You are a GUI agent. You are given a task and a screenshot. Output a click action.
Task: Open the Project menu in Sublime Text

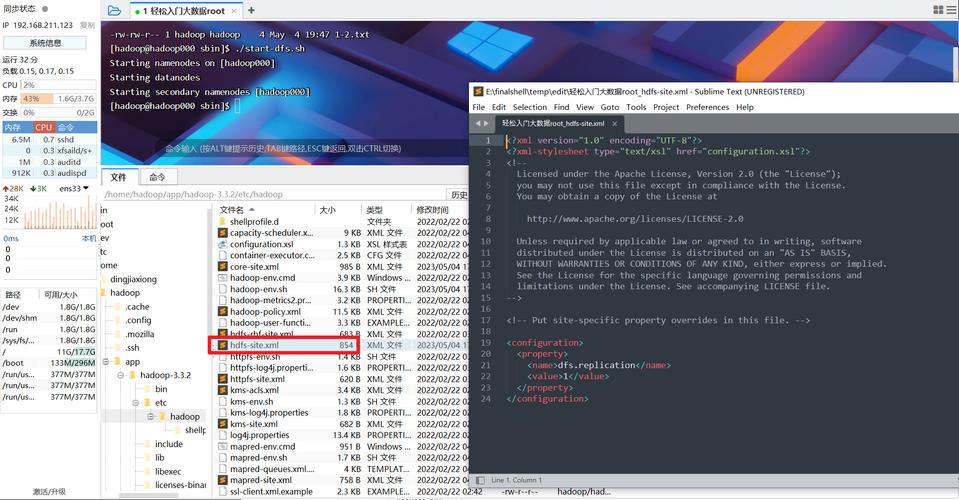(x=666, y=107)
